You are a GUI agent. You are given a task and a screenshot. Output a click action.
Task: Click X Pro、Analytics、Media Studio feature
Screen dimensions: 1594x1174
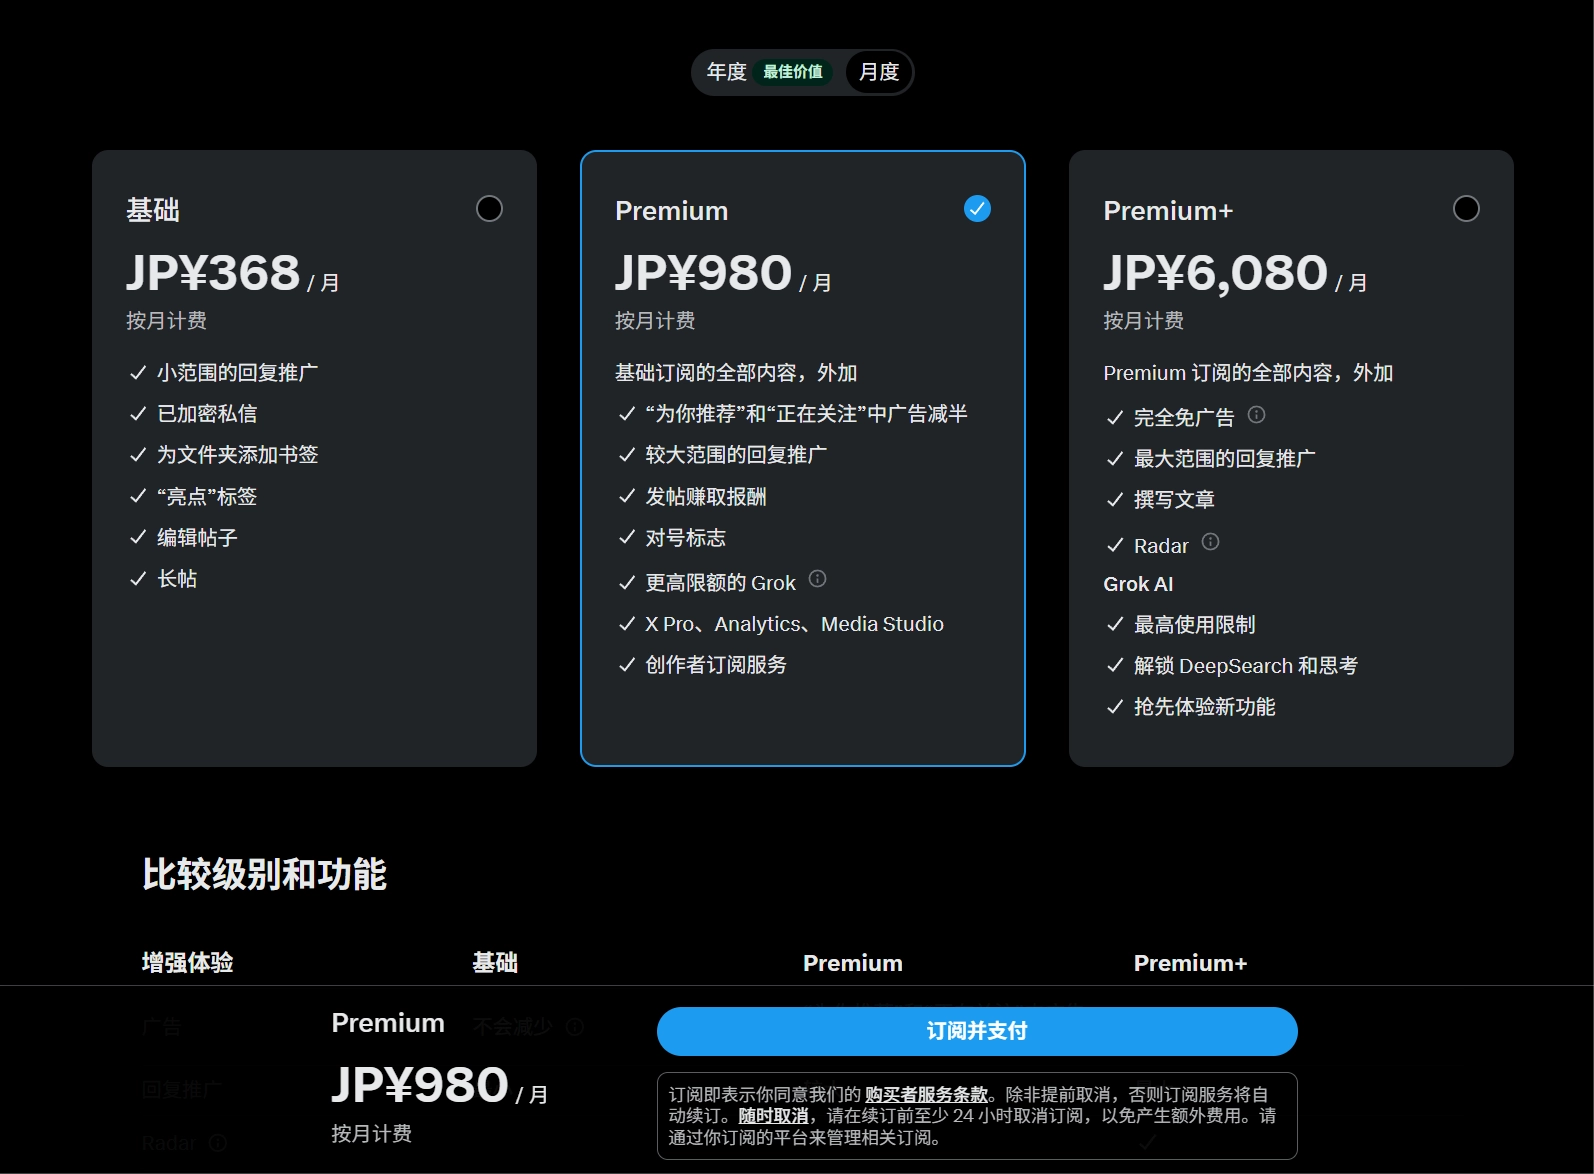point(794,624)
